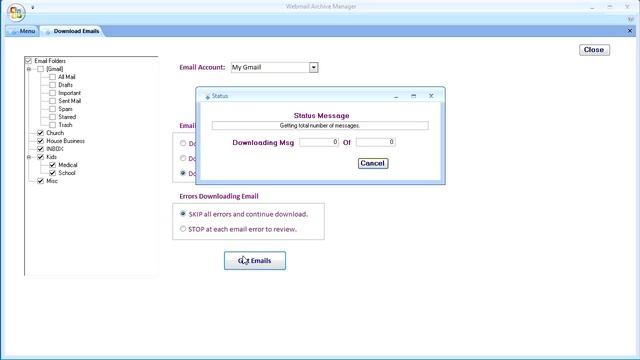Click the Status dialog icon
Image resolution: width=640 pixels, height=360 pixels.
tap(207, 96)
